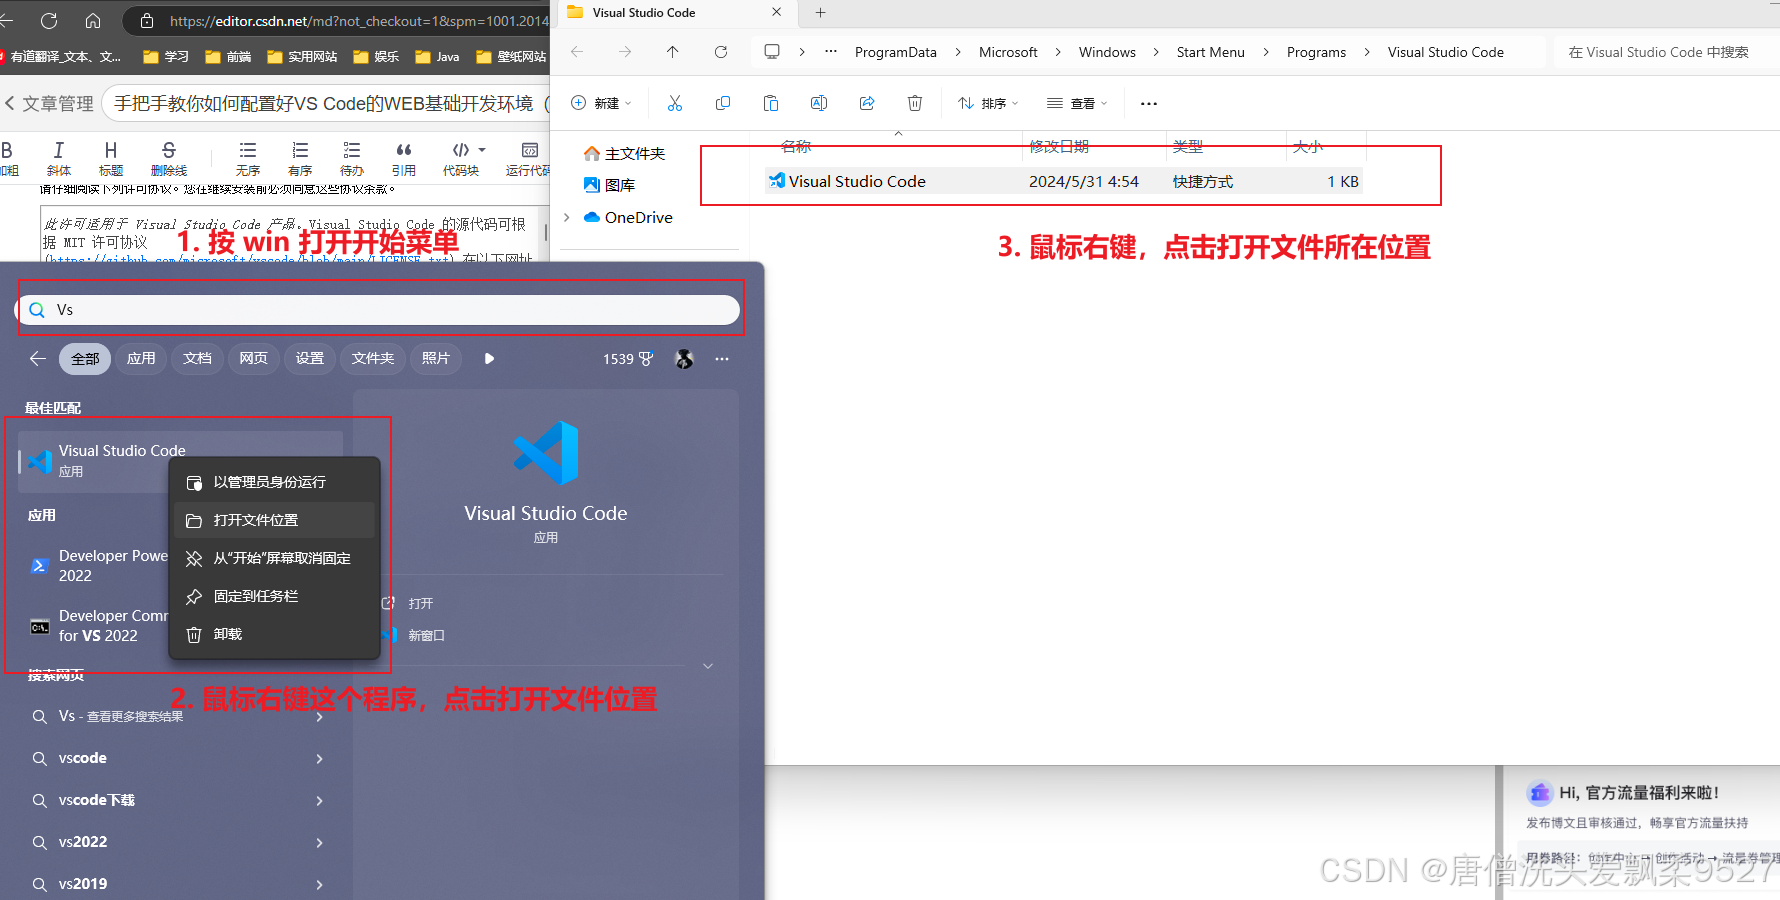Click the rewards points 1539 indicator
This screenshot has width=1780, height=900.
point(628,359)
